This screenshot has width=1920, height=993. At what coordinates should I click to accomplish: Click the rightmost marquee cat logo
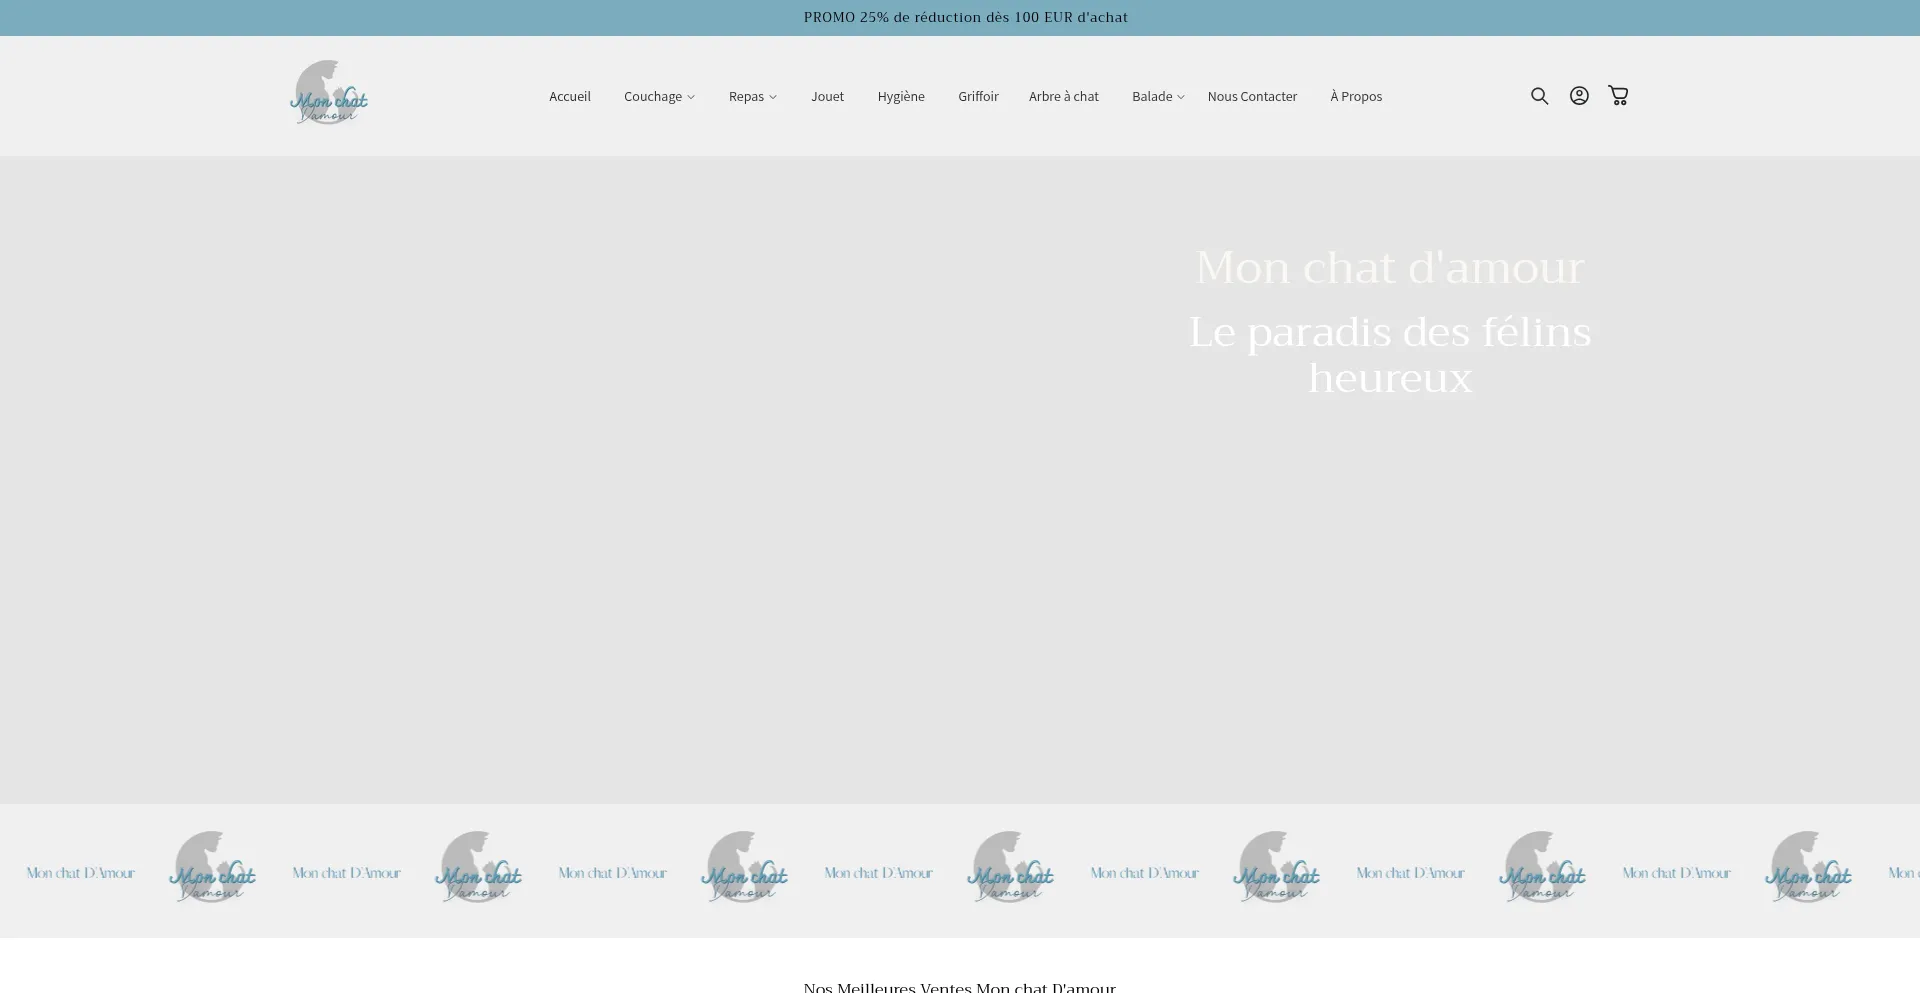point(1809,866)
